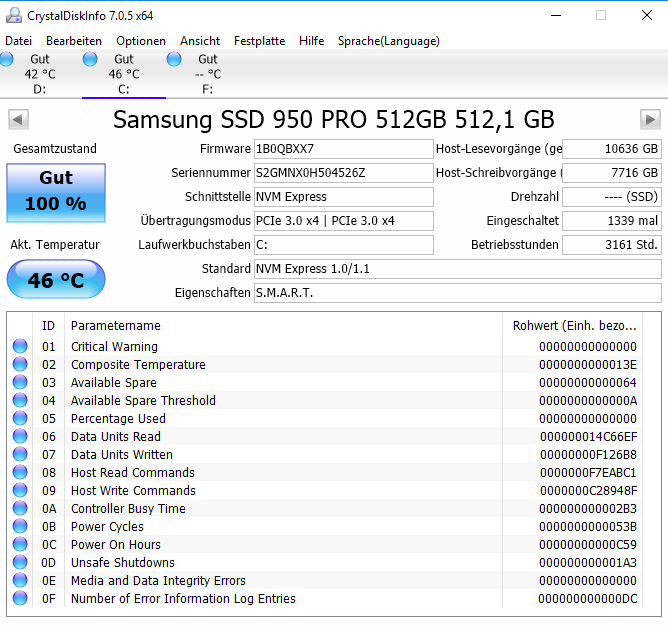Open the Optionen menu
This screenshot has height=625, width=668.
pyautogui.click(x=141, y=41)
